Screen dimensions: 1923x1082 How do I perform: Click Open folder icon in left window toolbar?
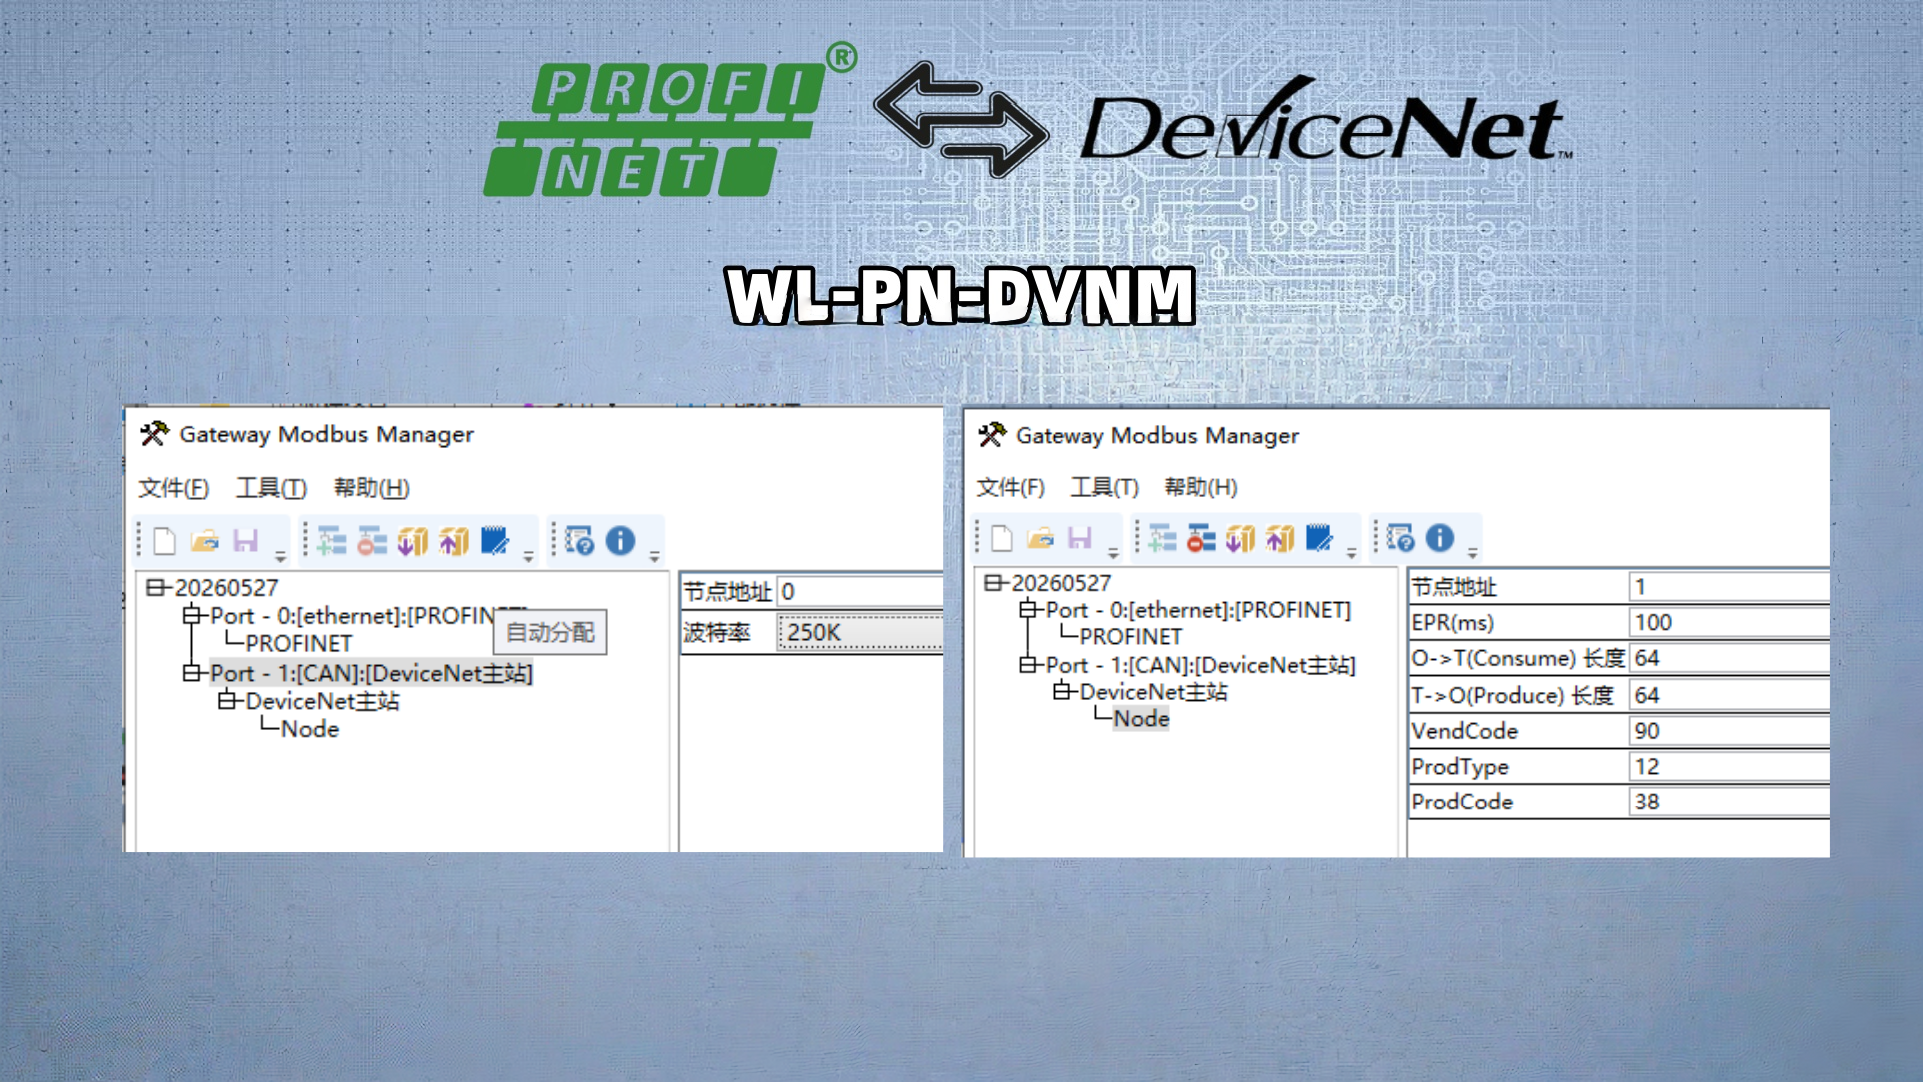point(205,541)
